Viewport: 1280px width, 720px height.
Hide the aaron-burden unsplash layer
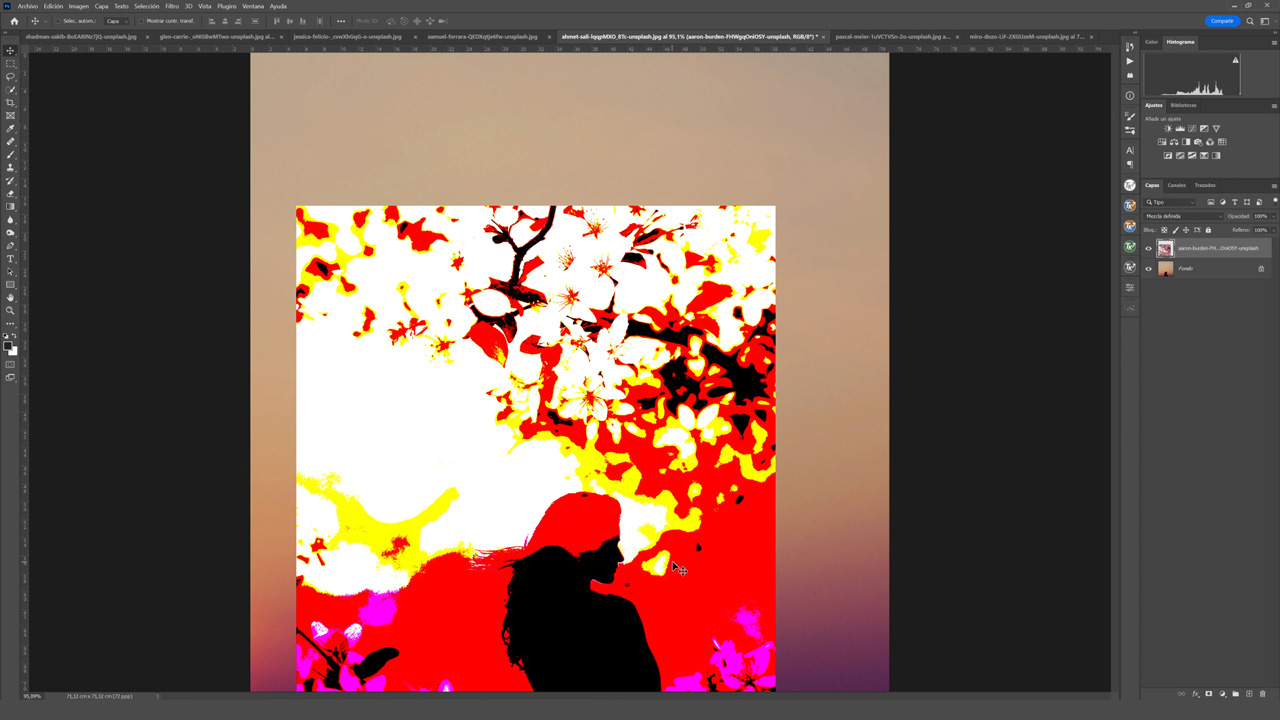(1148, 248)
